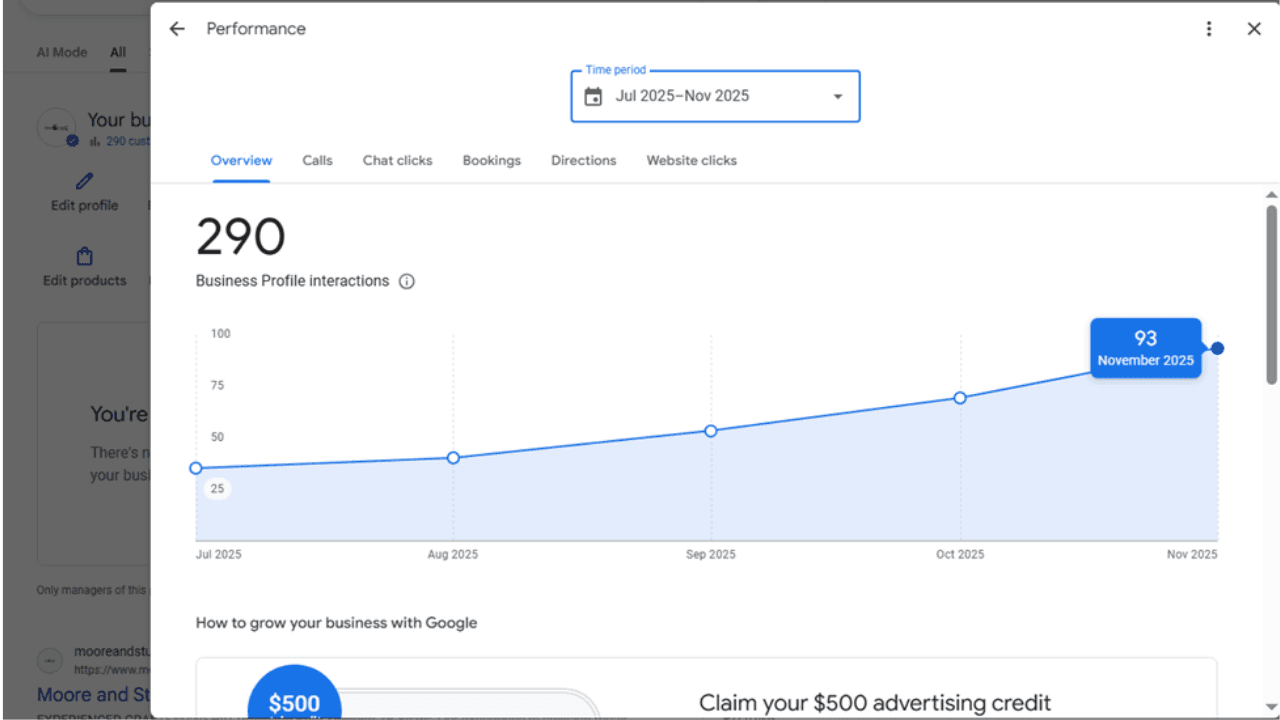Viewport: 1280px width, 720px height.
Task: Click the scrollbar up arrow
Action: pos(1271,195)
